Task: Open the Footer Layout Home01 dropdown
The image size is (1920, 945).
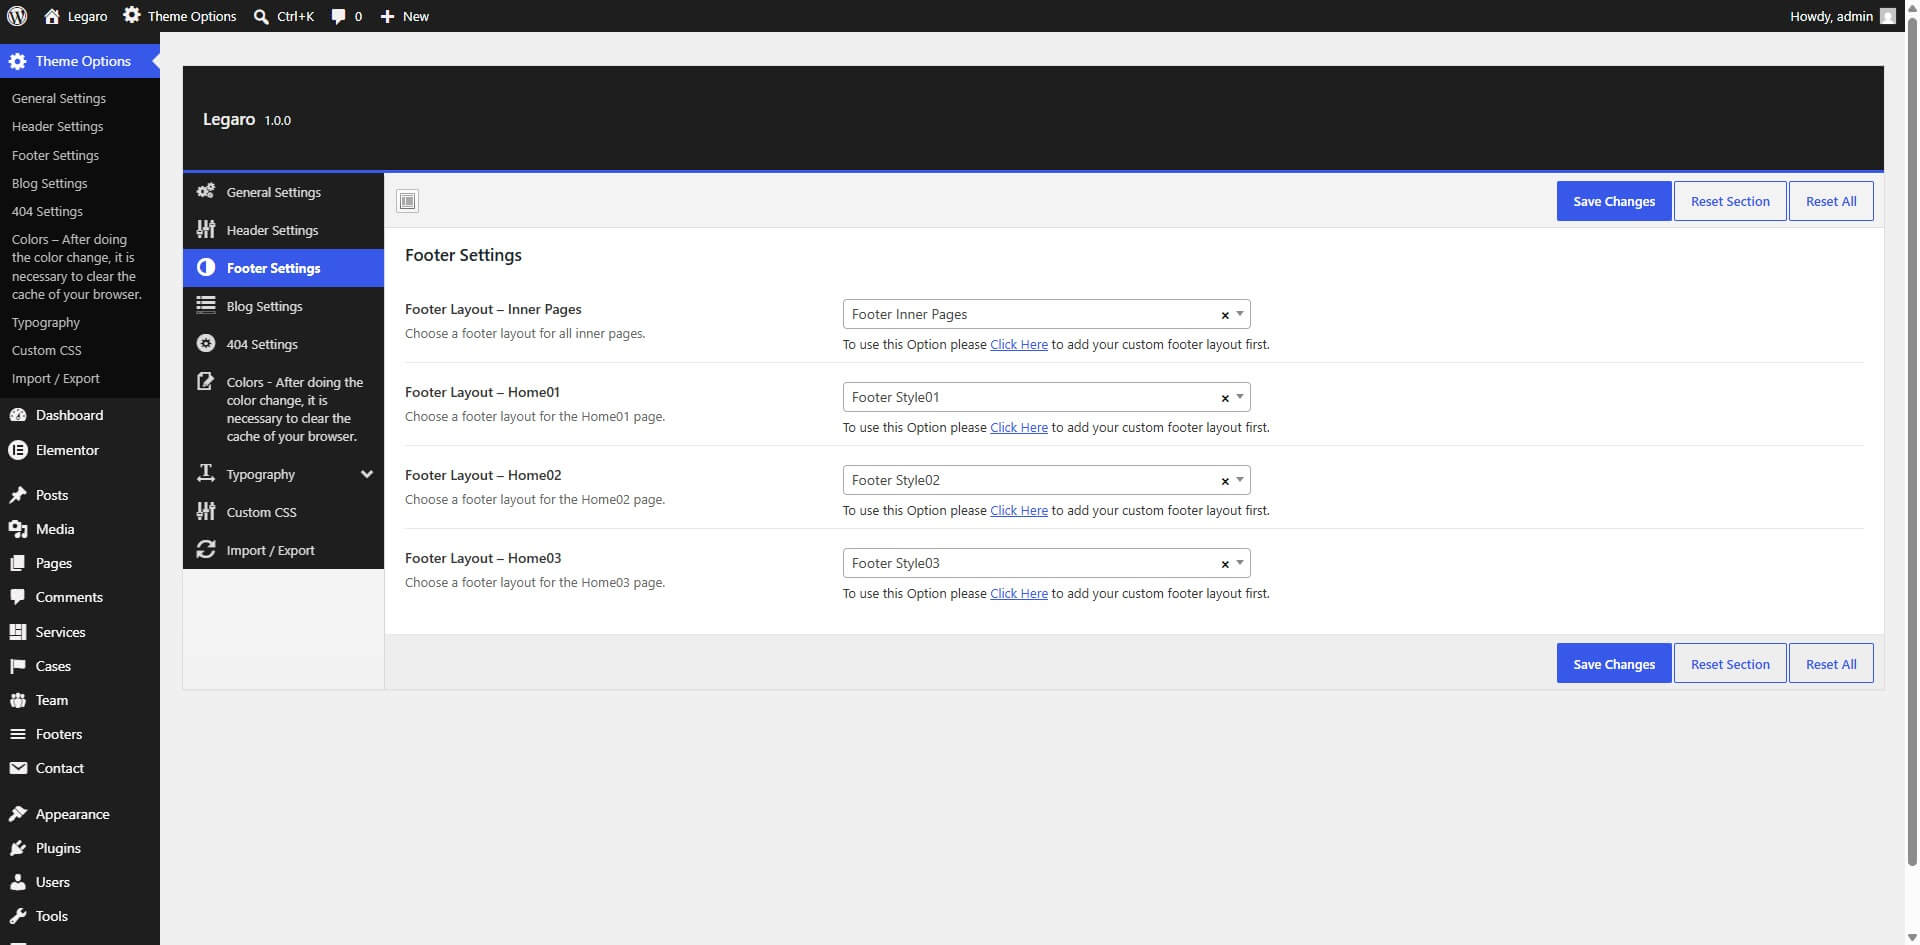Action: (1046, 397)
